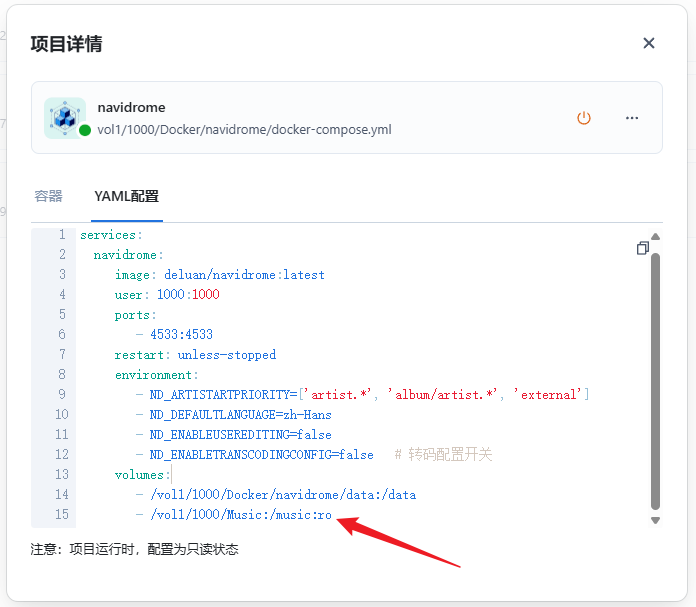Click the navidrome project name
The width and height of the screenshot is (696, 607).
tap(131, 107)
